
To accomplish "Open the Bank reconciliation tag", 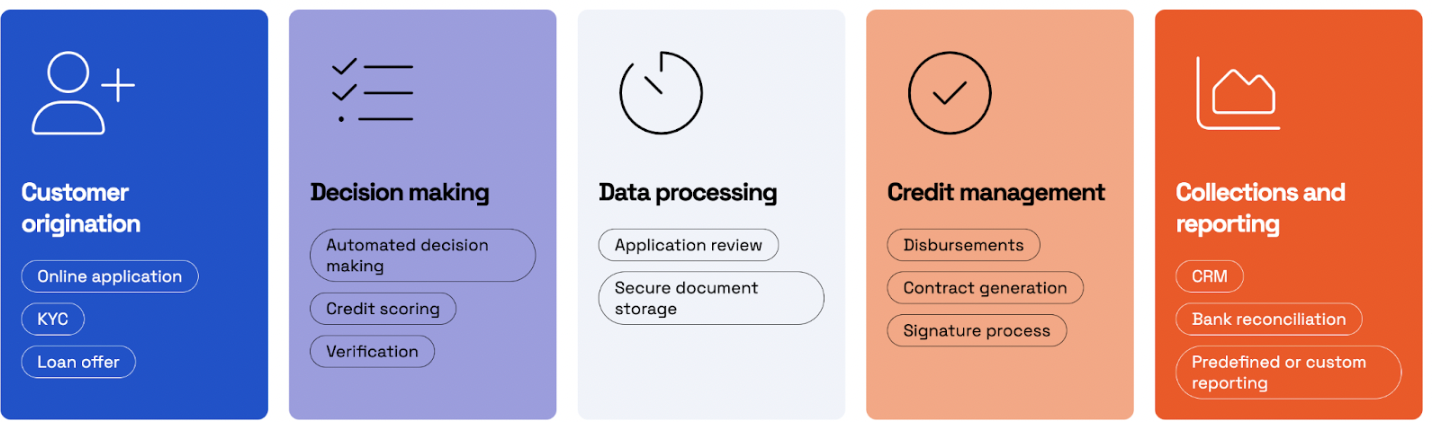I will point(1268,320).
